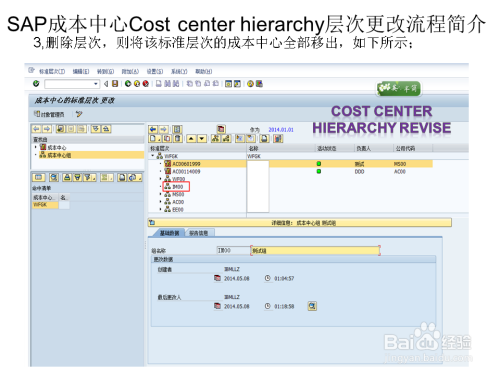Click the pencil display/change toggle icon
This screenshot has width=500, height=375.
79,114
